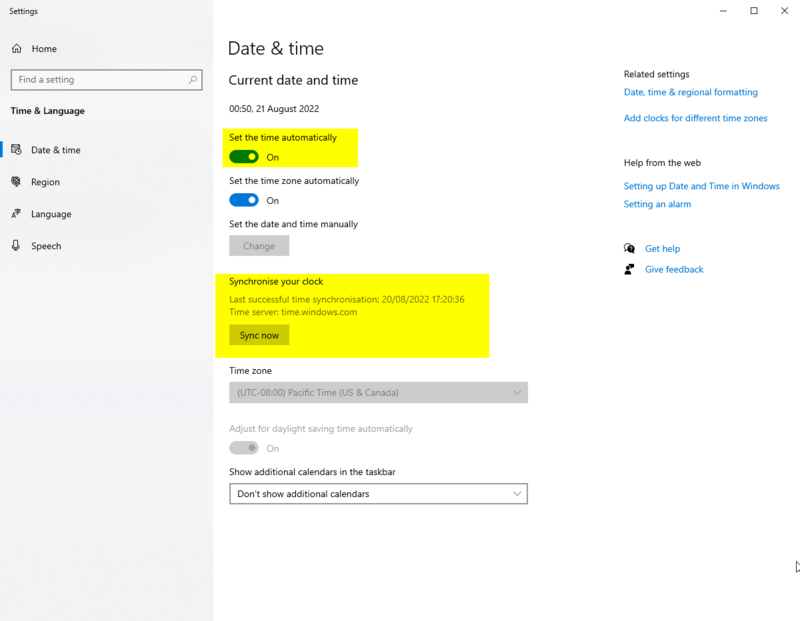800x621 pixels.
Task: Disable Set the time automatically
Action: coord(246,157)
